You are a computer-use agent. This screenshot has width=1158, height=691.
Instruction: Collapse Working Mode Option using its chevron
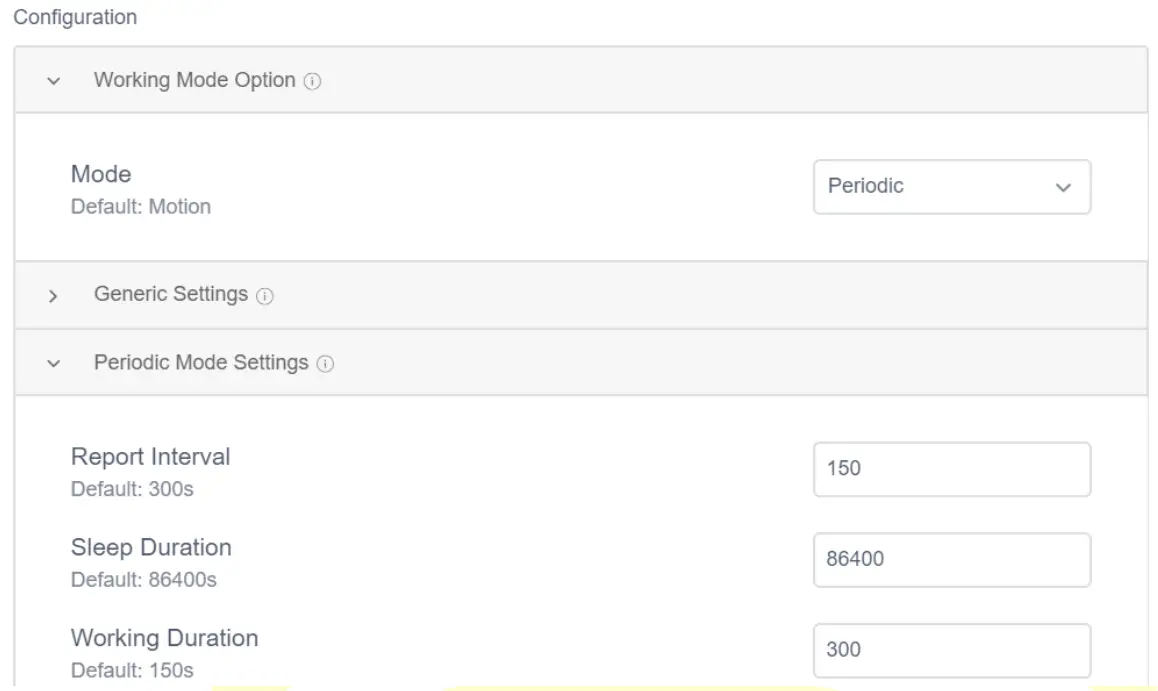coord(54,81)
